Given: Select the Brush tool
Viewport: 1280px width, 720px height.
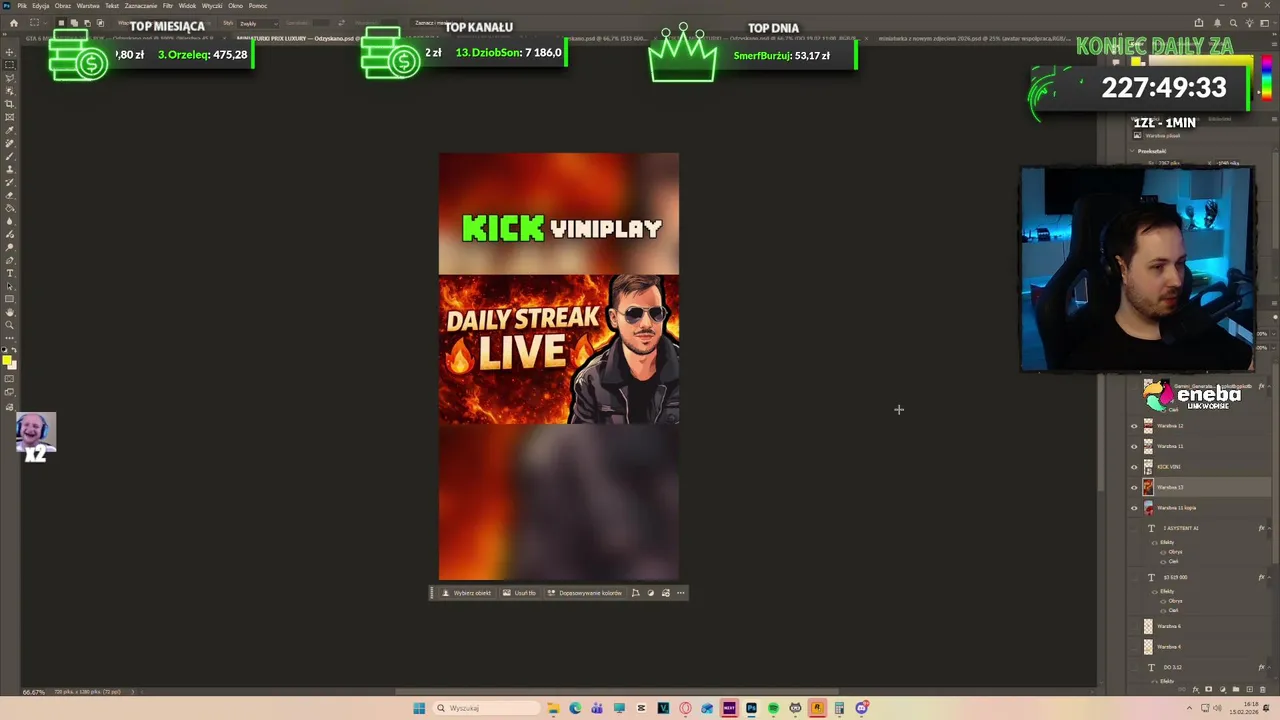Looking at the screenshot, I should pyautogui.click(x=10, y=156).
